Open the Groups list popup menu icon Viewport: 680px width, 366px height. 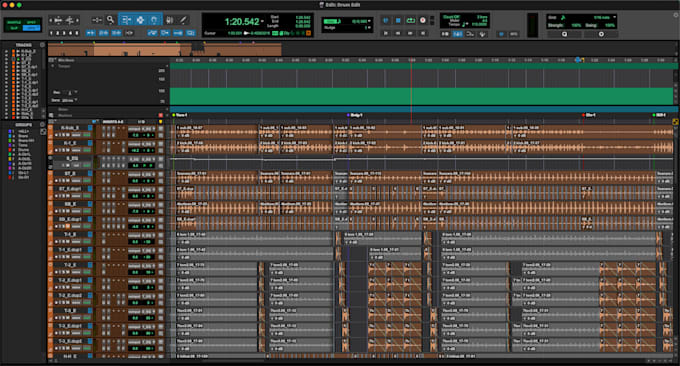point(42,124)
